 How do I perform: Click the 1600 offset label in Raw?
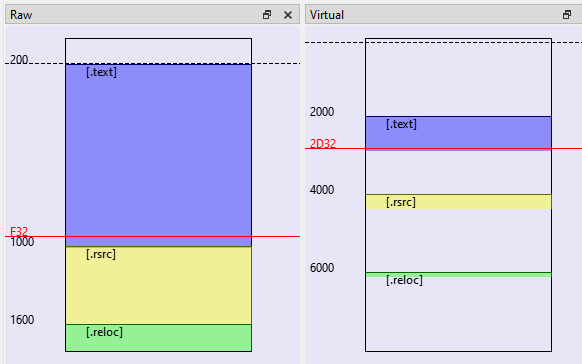click(x=22, y=319)
